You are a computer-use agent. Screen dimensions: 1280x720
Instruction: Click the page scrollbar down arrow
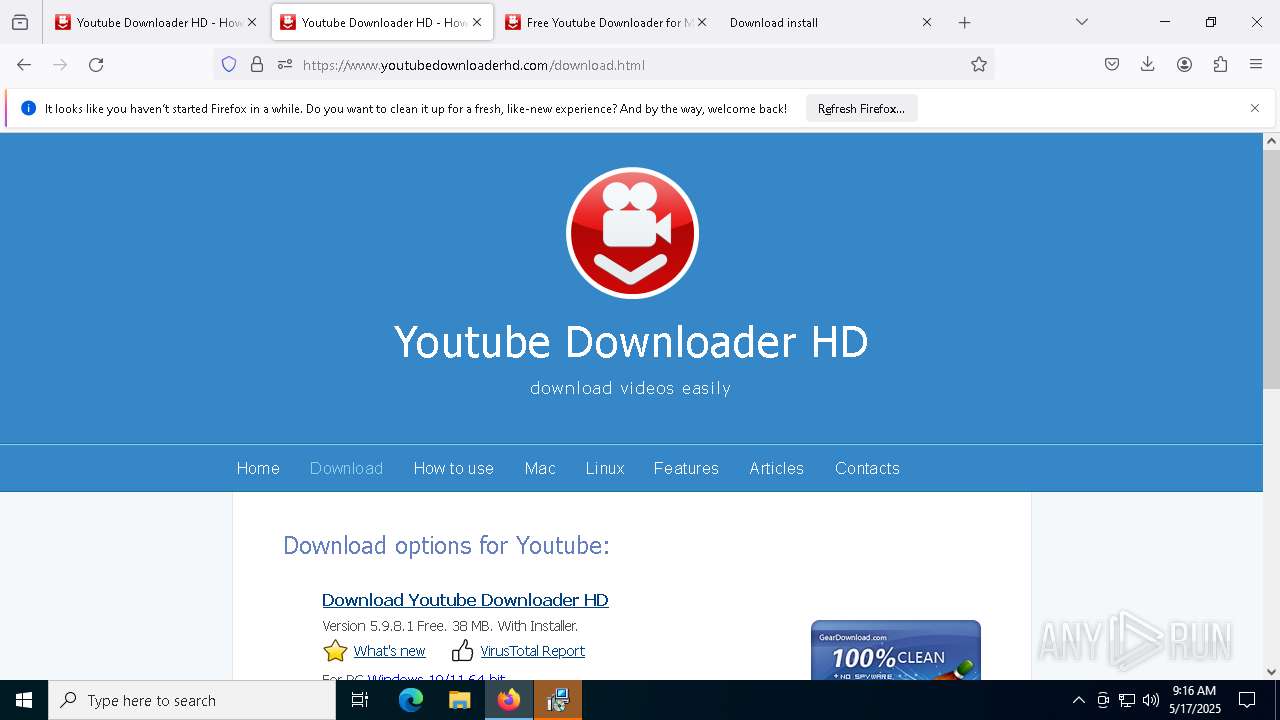pos(1271,672)
